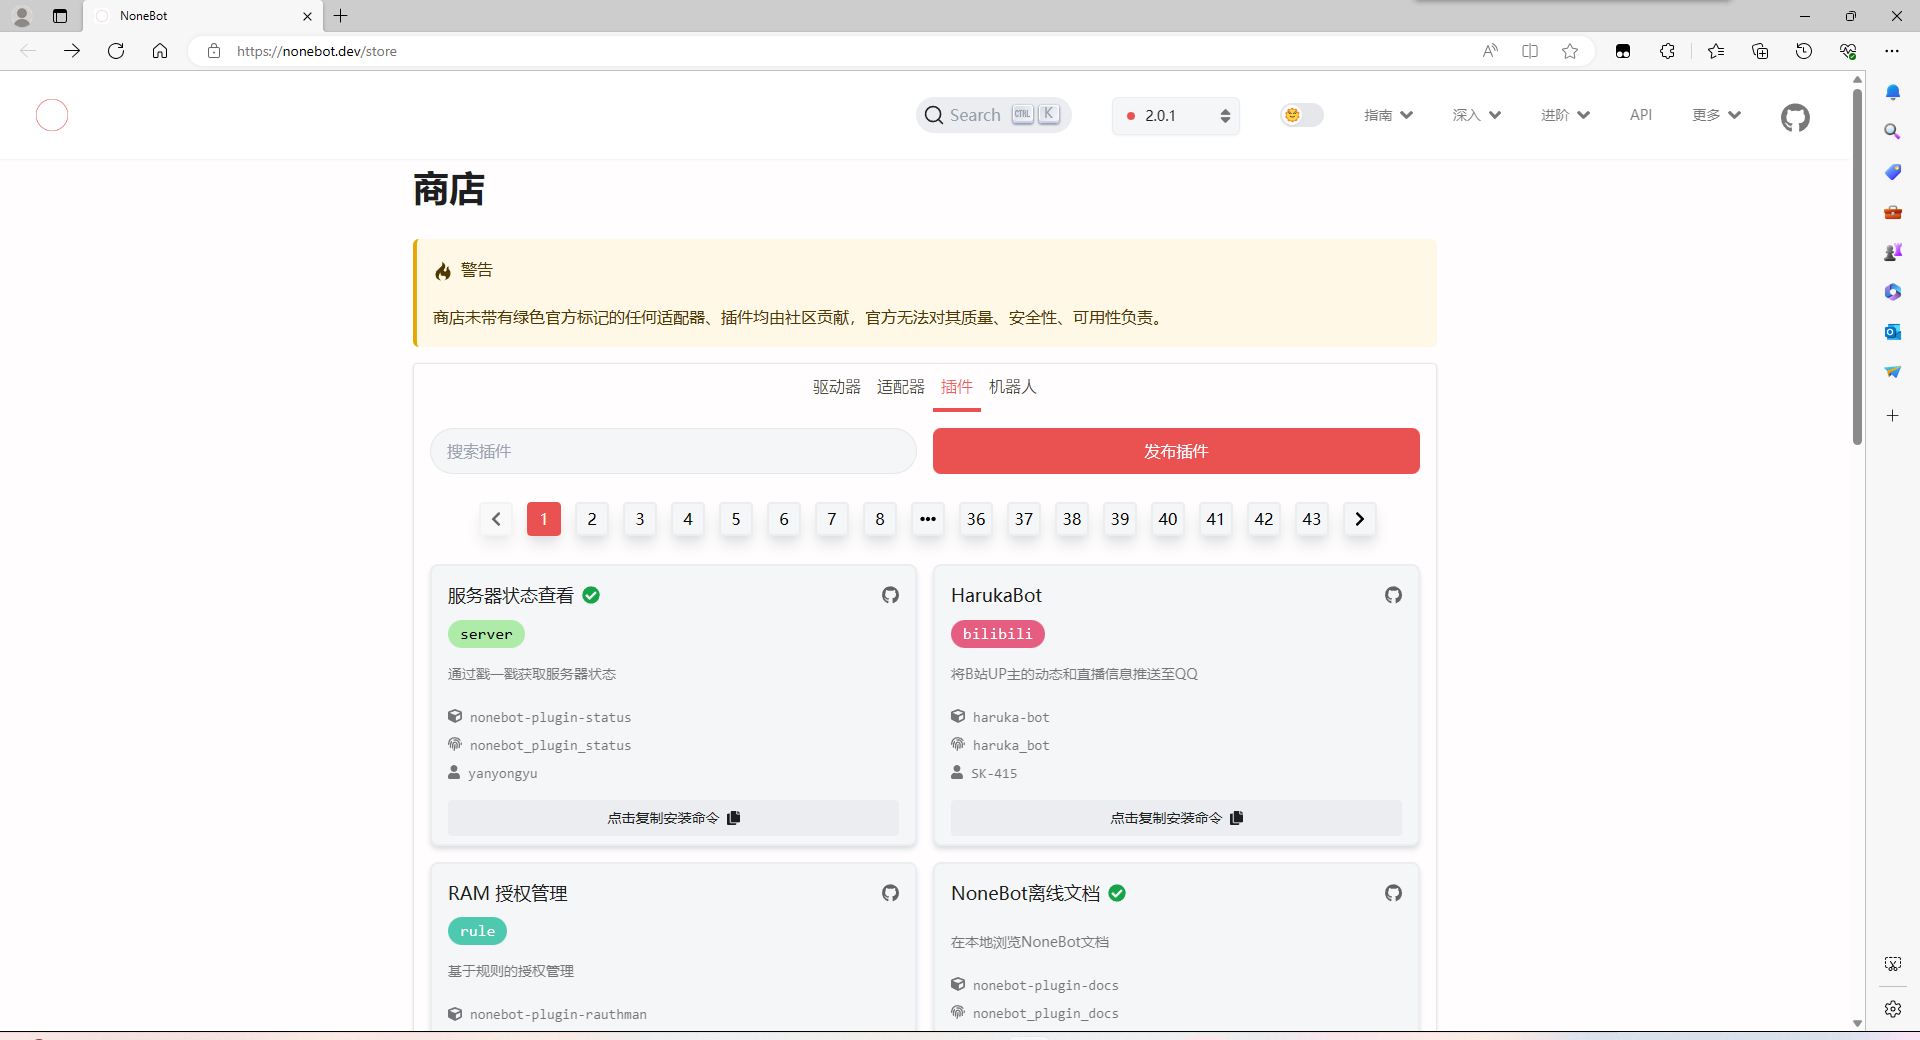
Task: Expand the 指南 navigation menu
Action: [x=1388, y=115]
